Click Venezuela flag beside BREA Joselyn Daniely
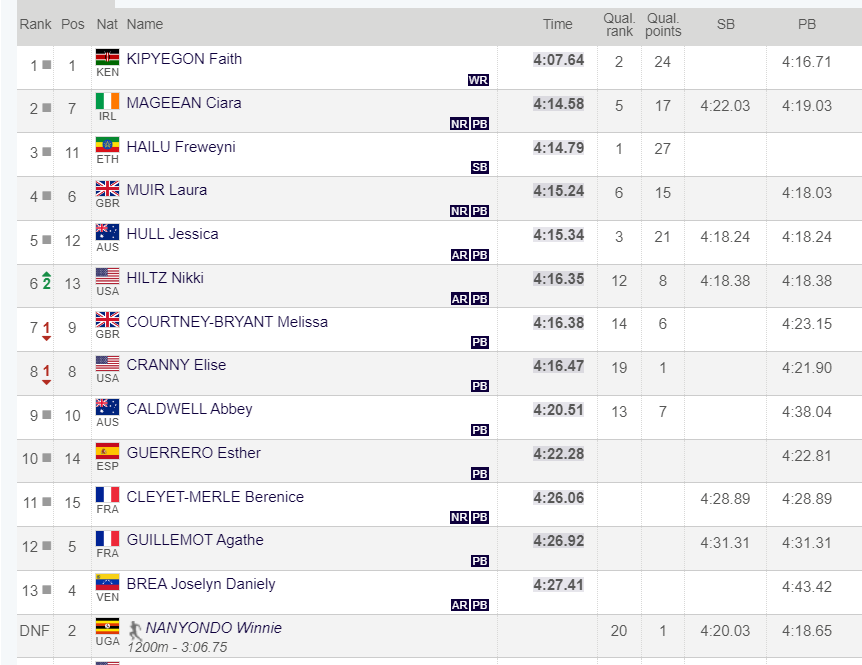862x665 pixels. click(x=107, y=583)
